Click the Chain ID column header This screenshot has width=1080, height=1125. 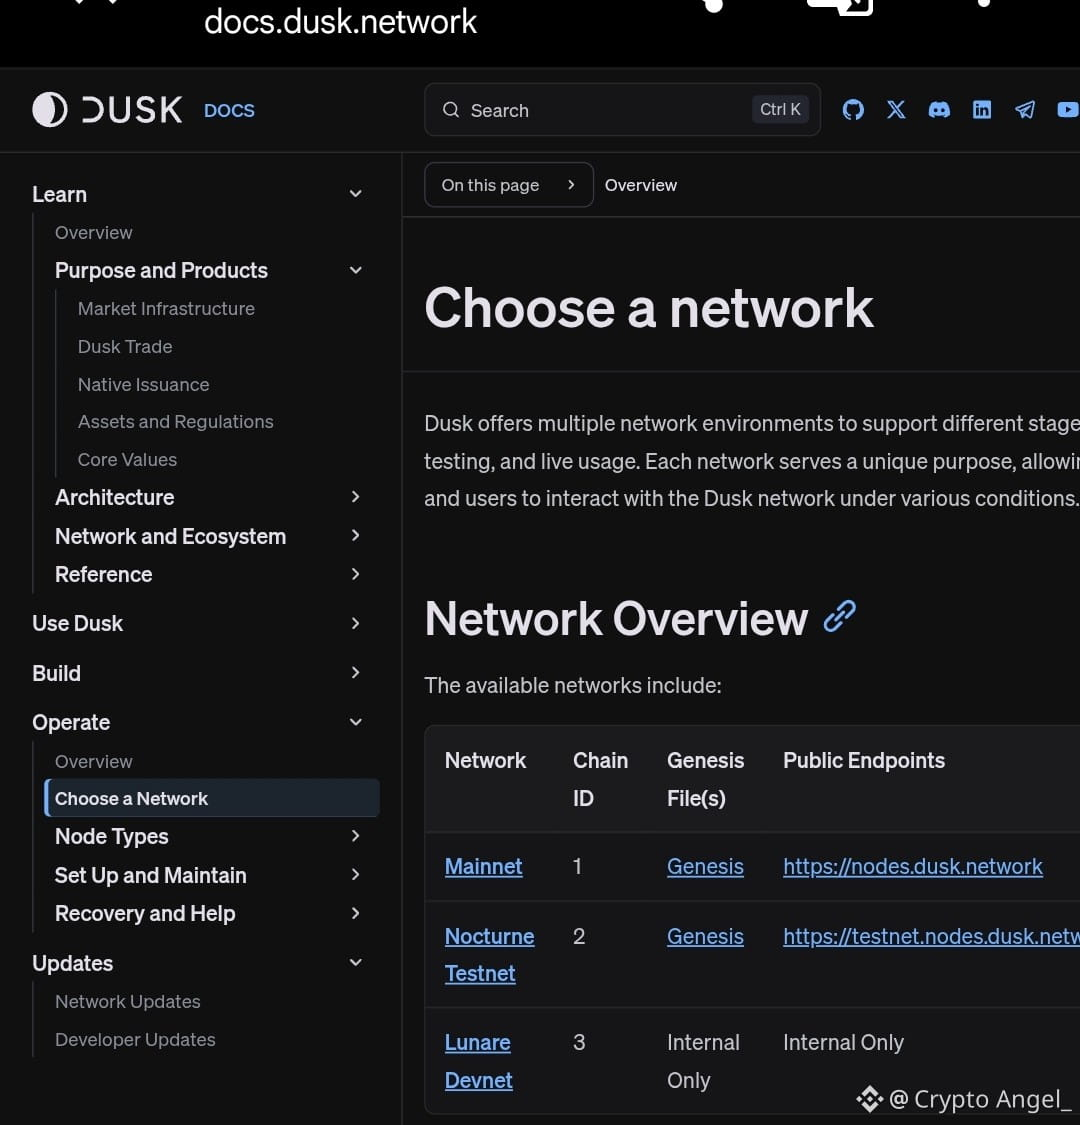[x=600, y=779]
